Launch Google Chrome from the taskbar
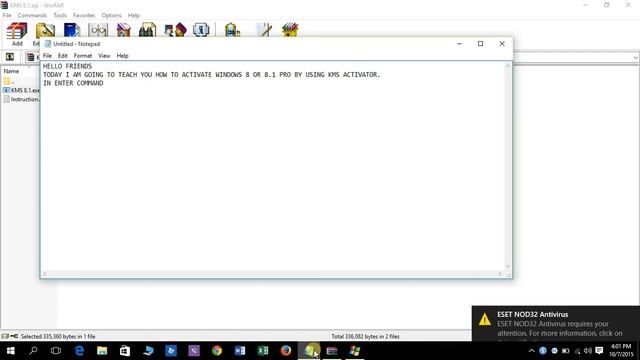Viewport: 640px width, 360px height. click(x=217, y=351)
